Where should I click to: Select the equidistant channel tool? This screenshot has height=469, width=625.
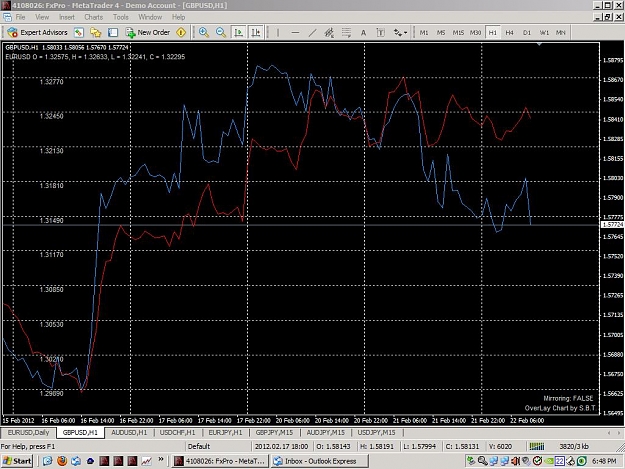click(329, 33)
